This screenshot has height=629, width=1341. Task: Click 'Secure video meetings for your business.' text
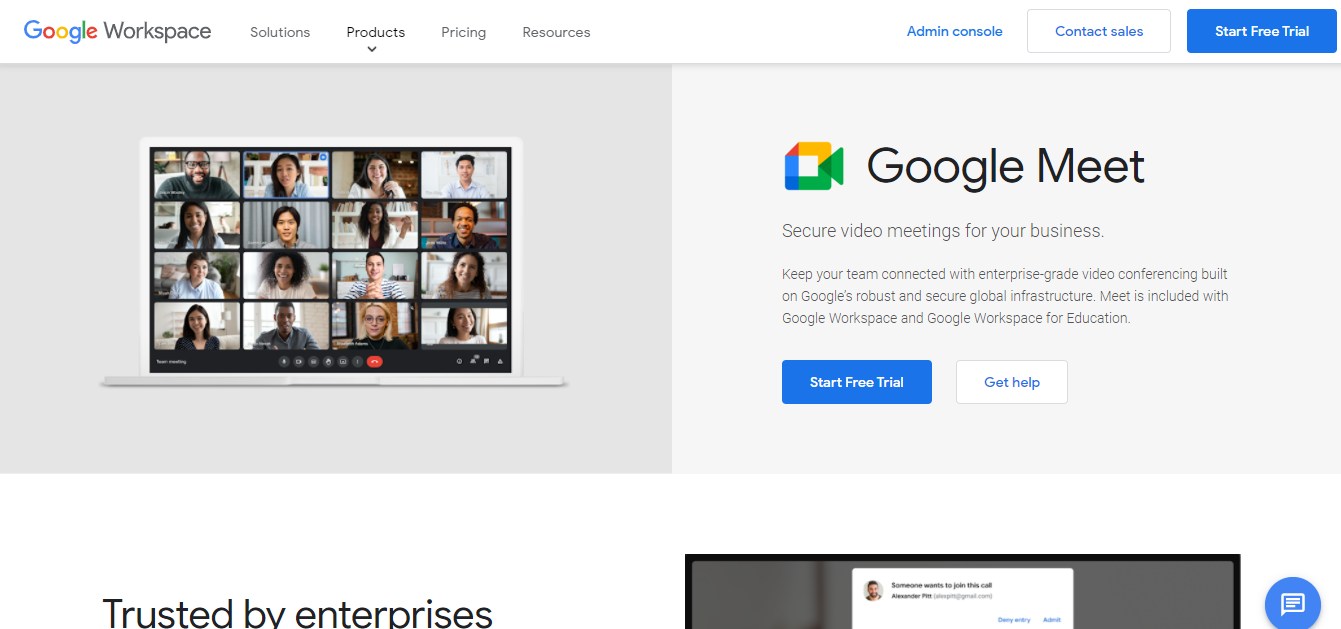click(943, 231)
